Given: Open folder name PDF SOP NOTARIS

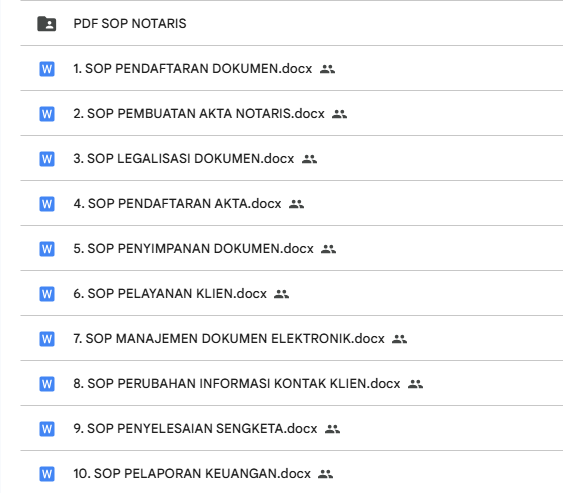Looking at the screenshot, I should pos(130,24).
